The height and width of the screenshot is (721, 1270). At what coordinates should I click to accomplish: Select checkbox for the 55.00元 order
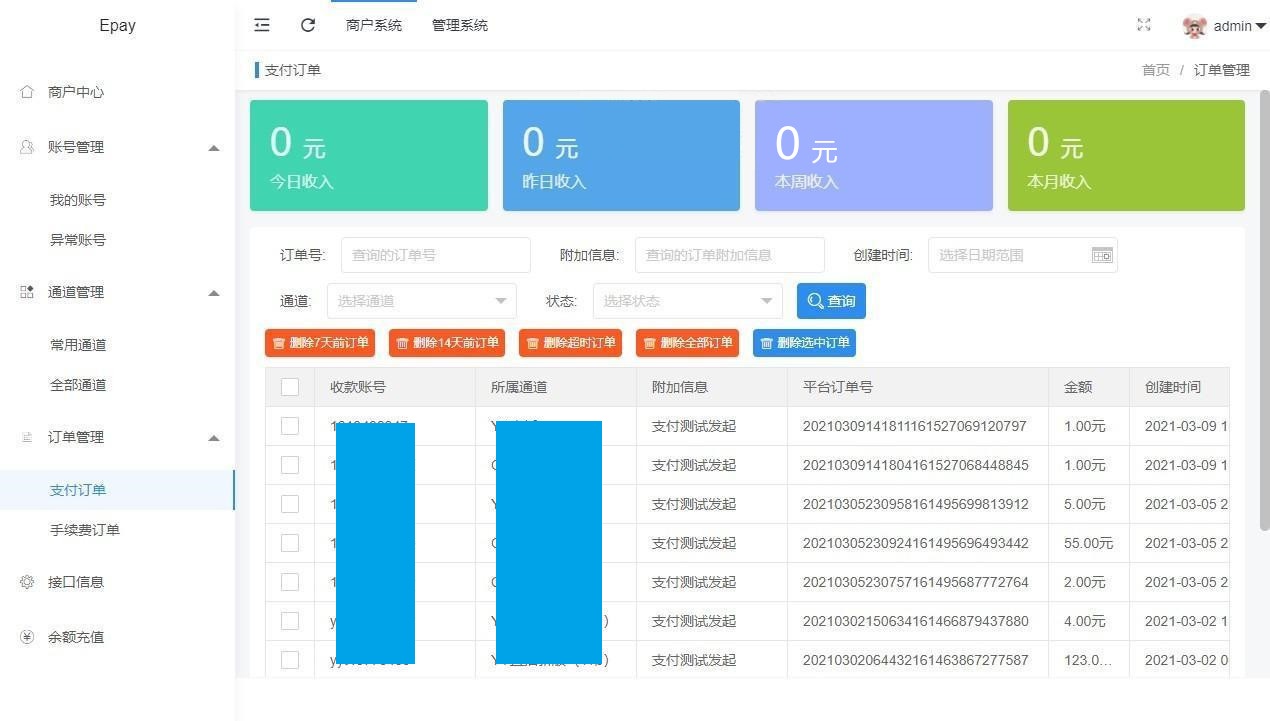(x=290, y=543)
